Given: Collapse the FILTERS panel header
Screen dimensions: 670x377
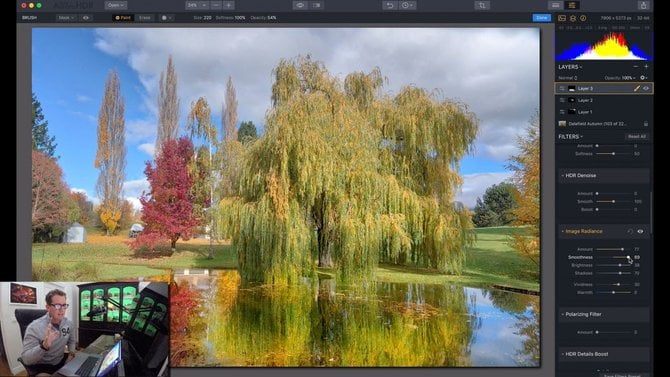Looking at the screenshot, I should tap(571, 137).
